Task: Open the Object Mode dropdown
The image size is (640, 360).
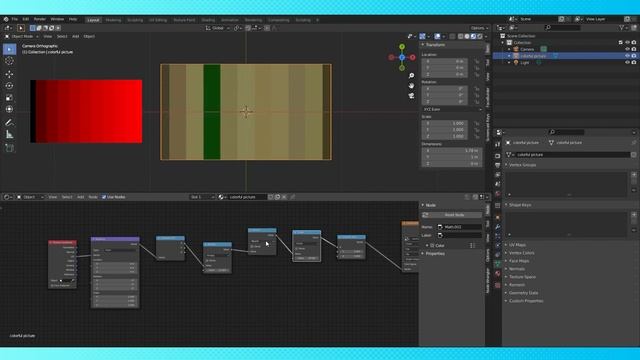Action: [21, 36]
